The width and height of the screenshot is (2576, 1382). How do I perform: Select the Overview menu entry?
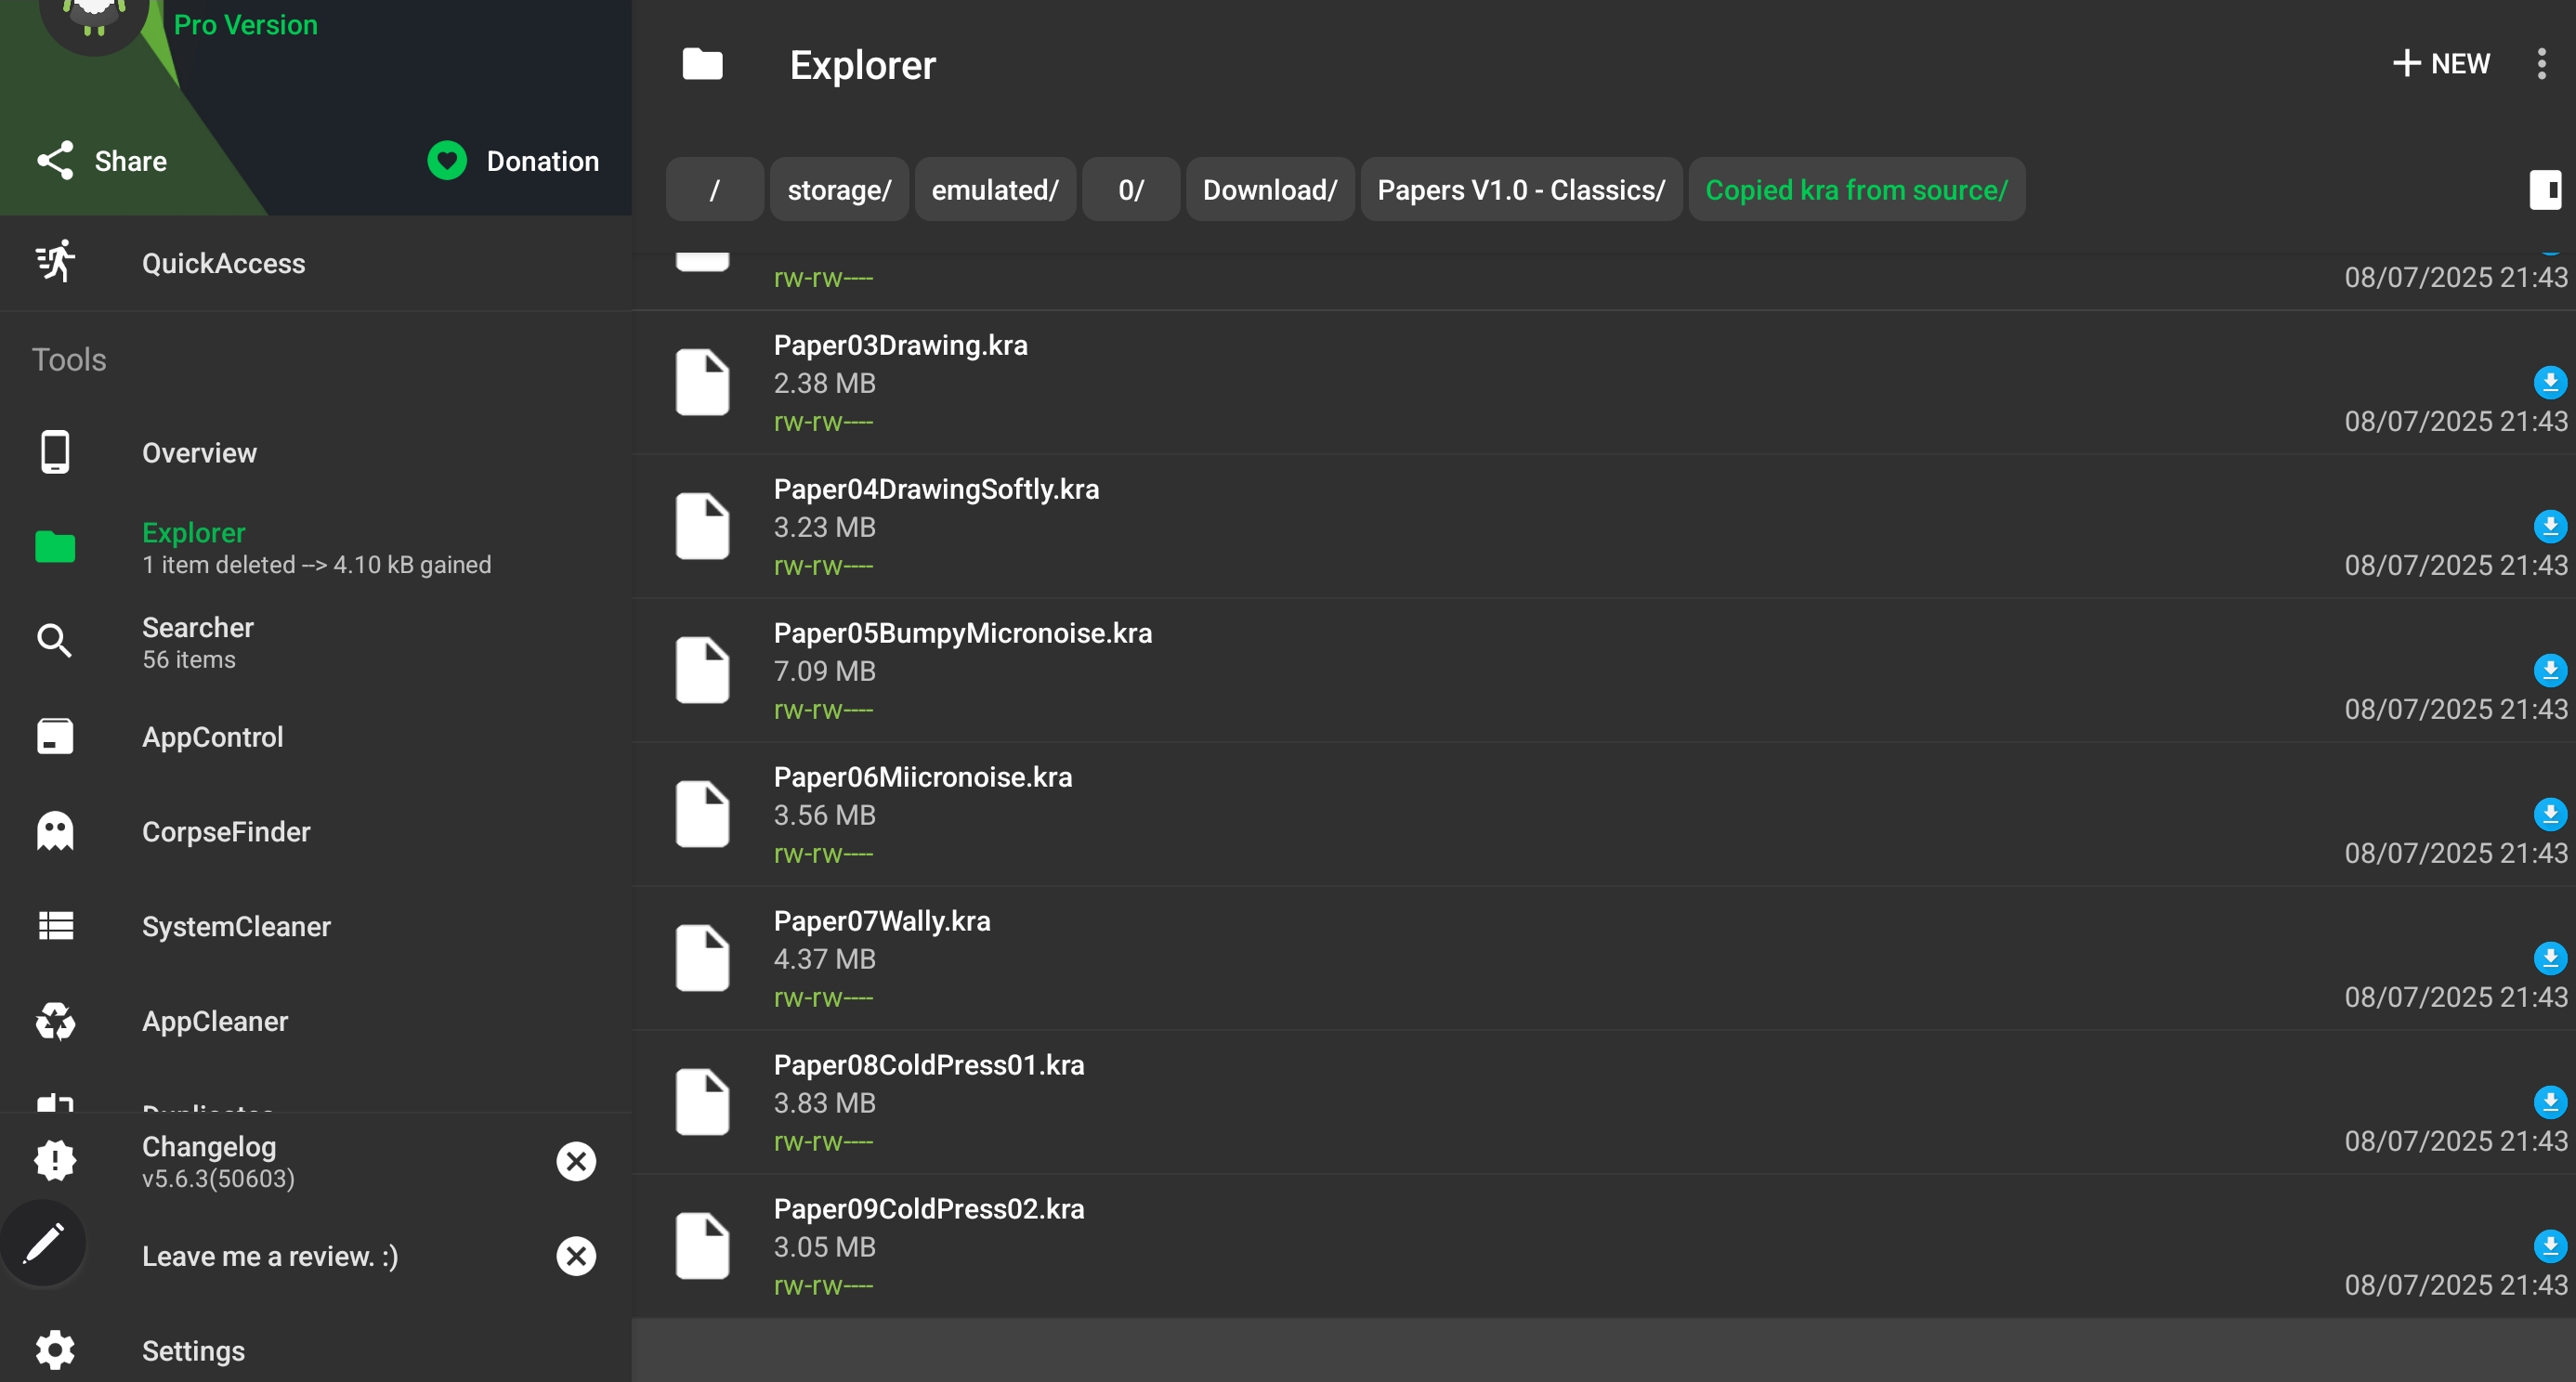point(199,453)
